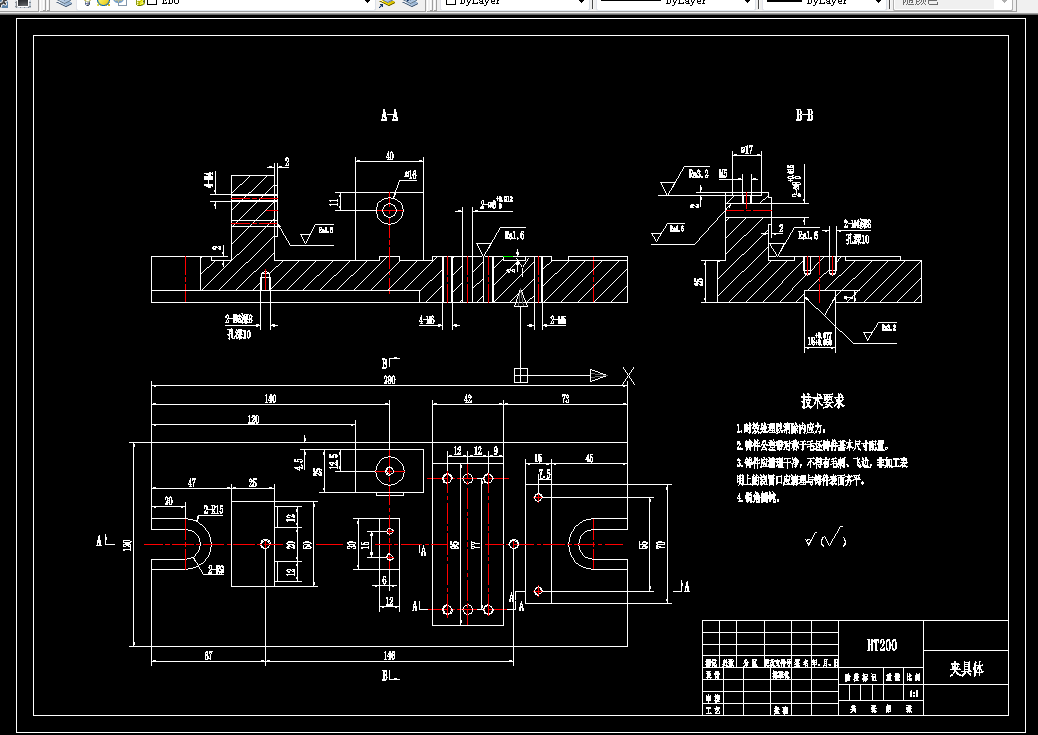
Task: Select the 2-M5 callout below A-A view
Action: coord(557,320)
